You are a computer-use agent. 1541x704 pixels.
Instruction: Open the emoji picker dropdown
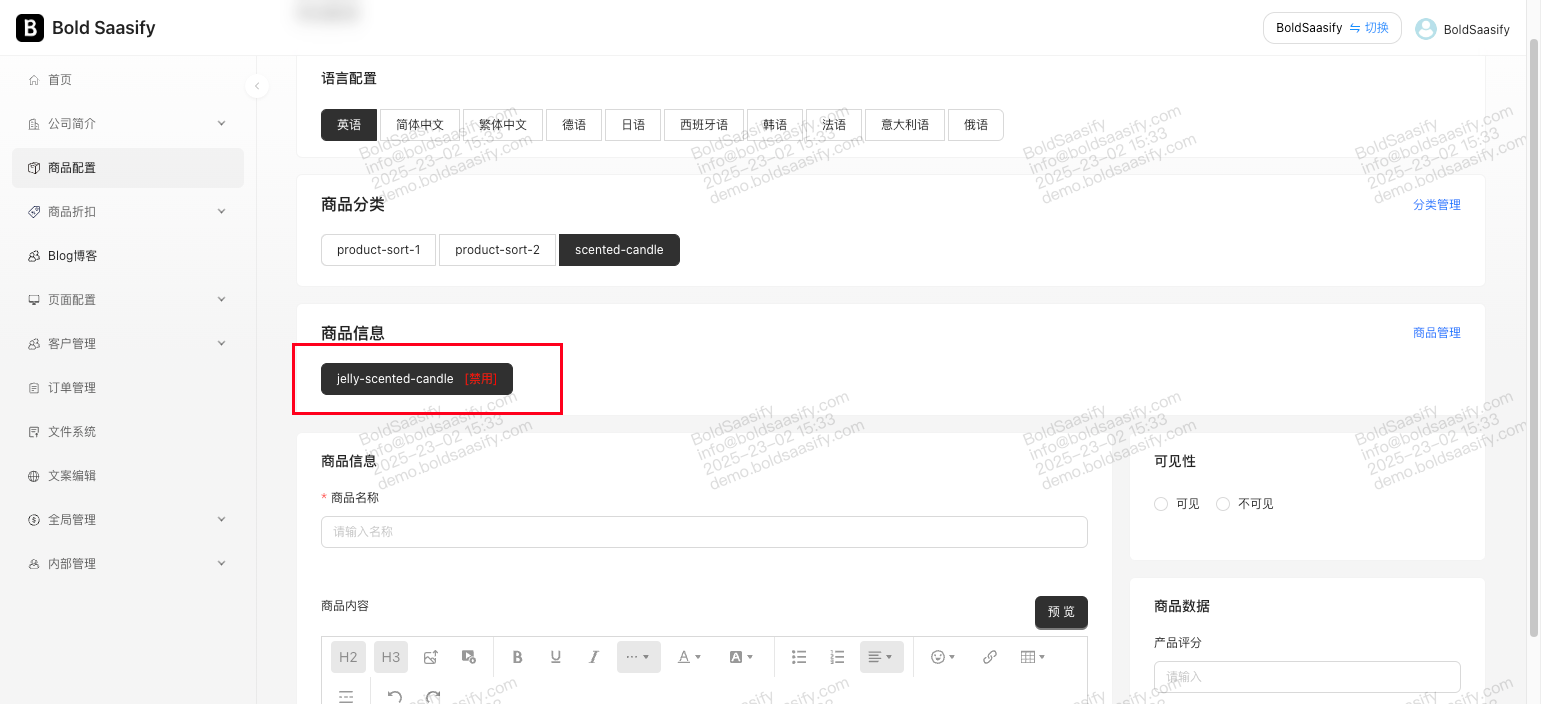coord(943,657)
